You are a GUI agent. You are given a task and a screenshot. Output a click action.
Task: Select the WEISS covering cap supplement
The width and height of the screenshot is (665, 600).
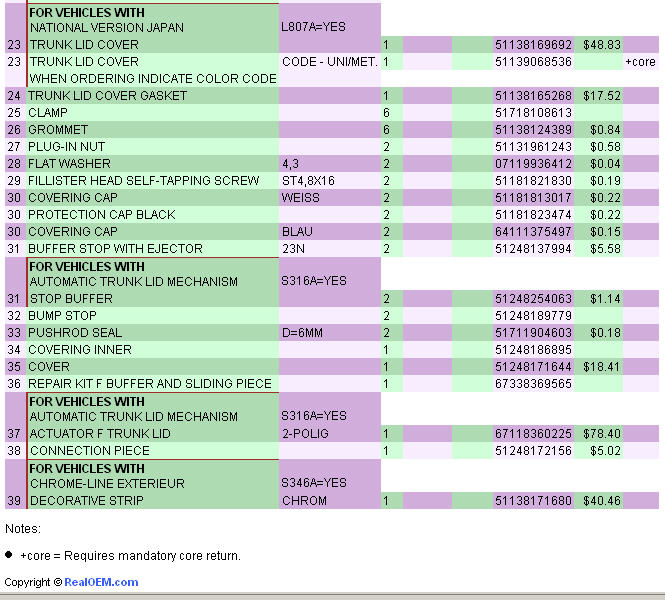point(301,198)
